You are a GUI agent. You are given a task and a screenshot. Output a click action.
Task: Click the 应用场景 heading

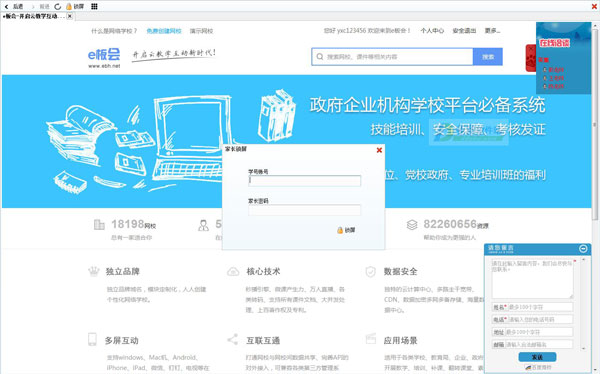(401, 340)
